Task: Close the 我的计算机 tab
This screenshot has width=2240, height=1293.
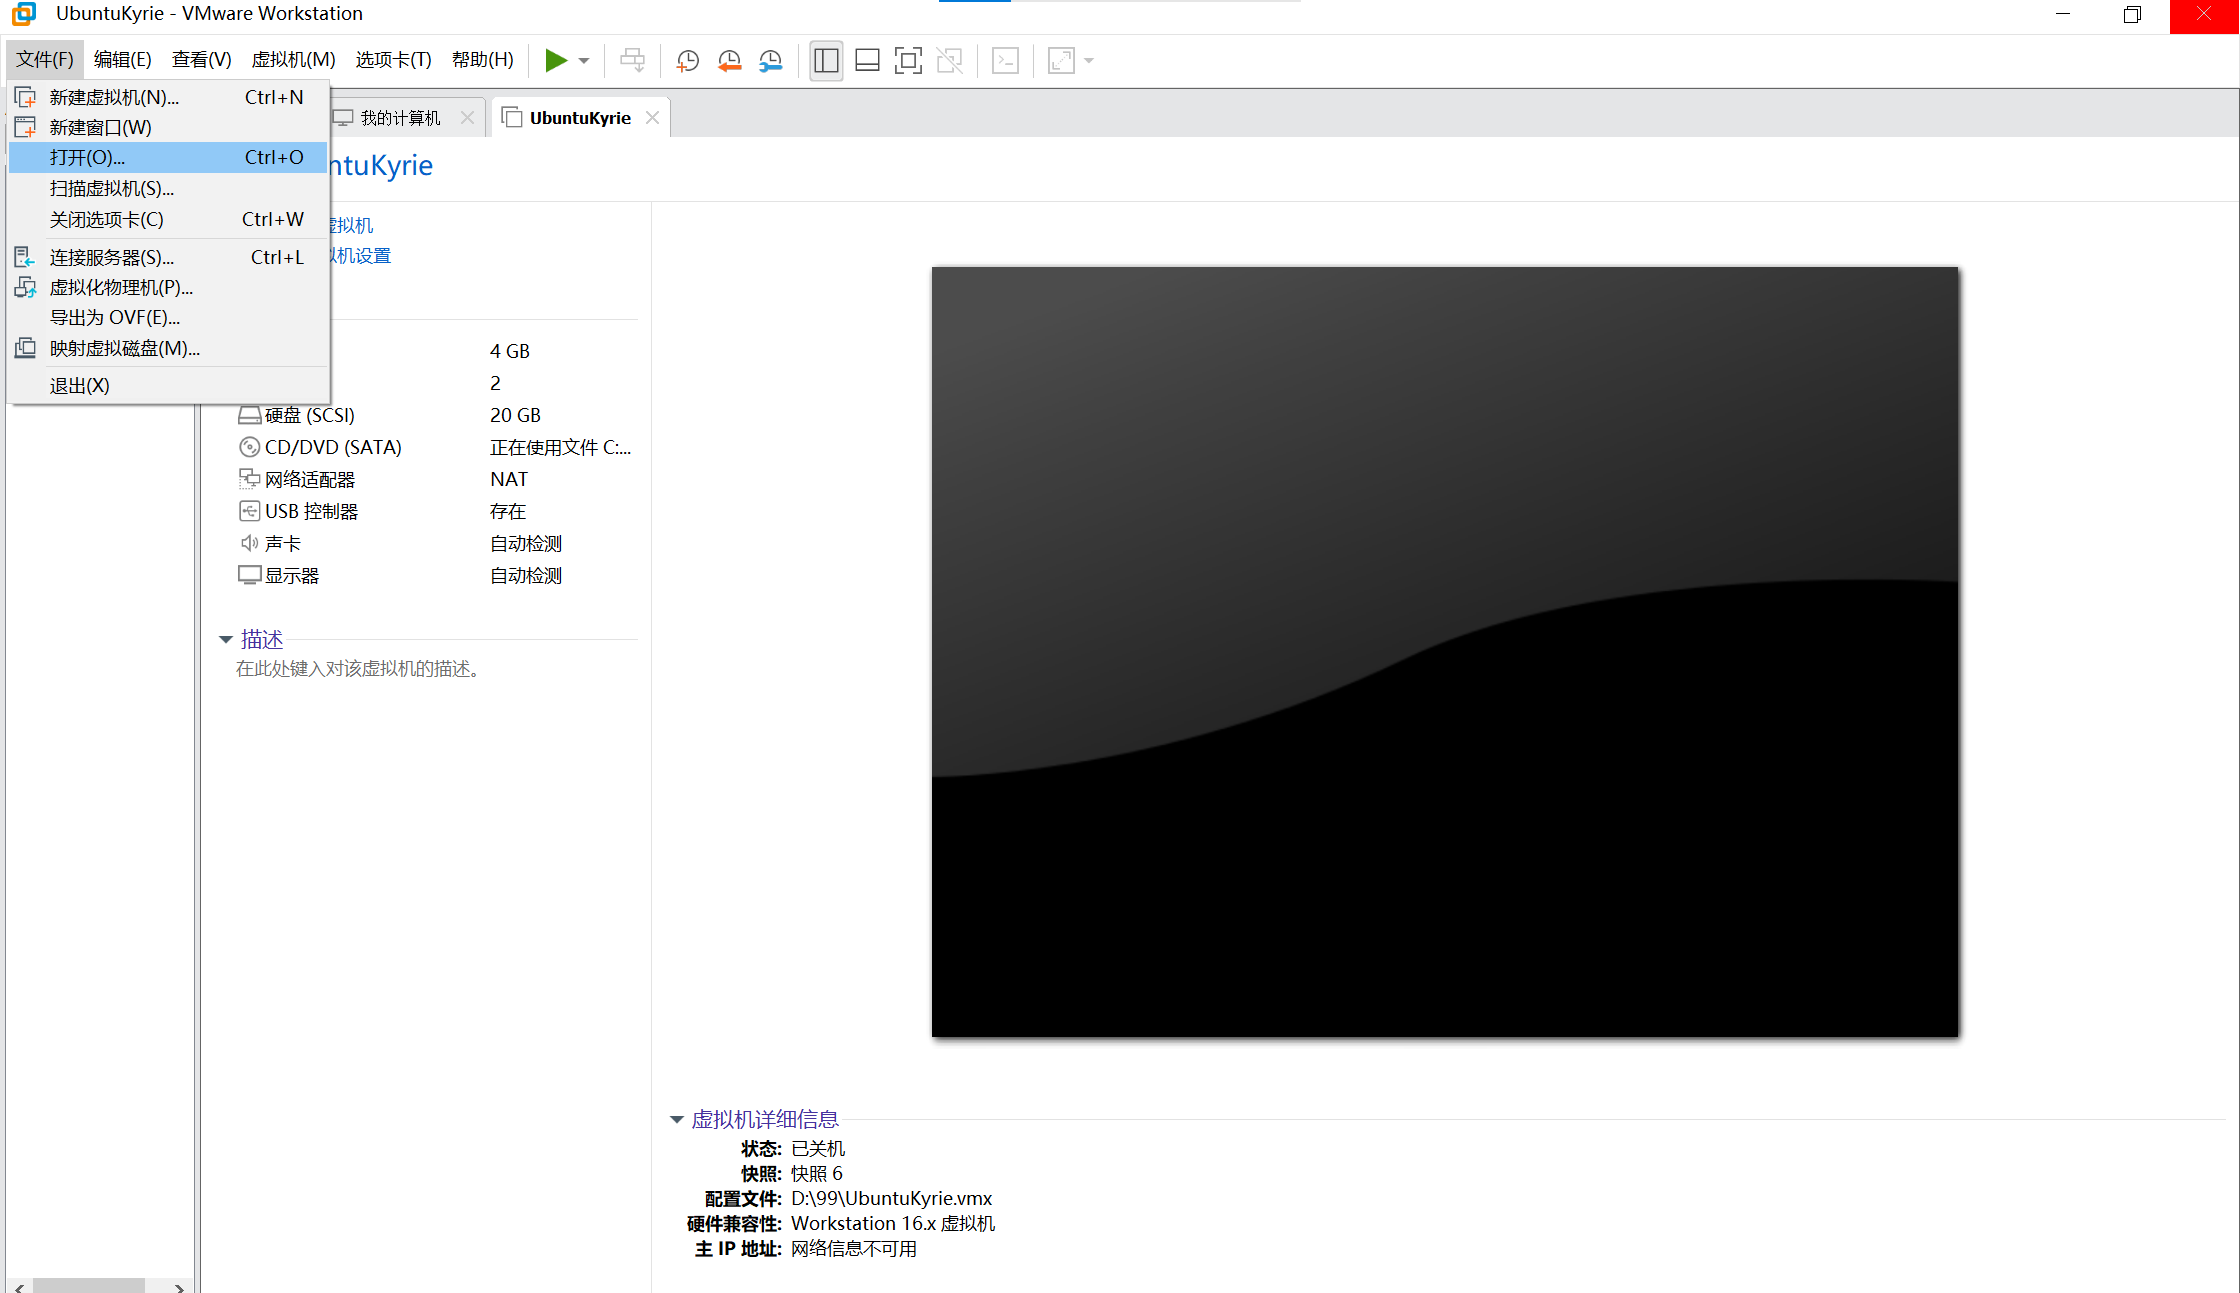Action: (467, 118)
